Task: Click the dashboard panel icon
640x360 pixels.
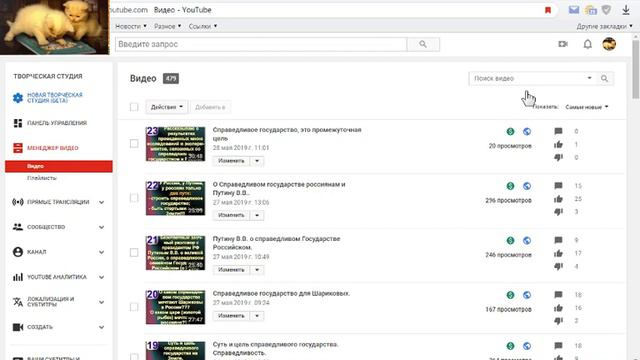Action: point(18,123)
